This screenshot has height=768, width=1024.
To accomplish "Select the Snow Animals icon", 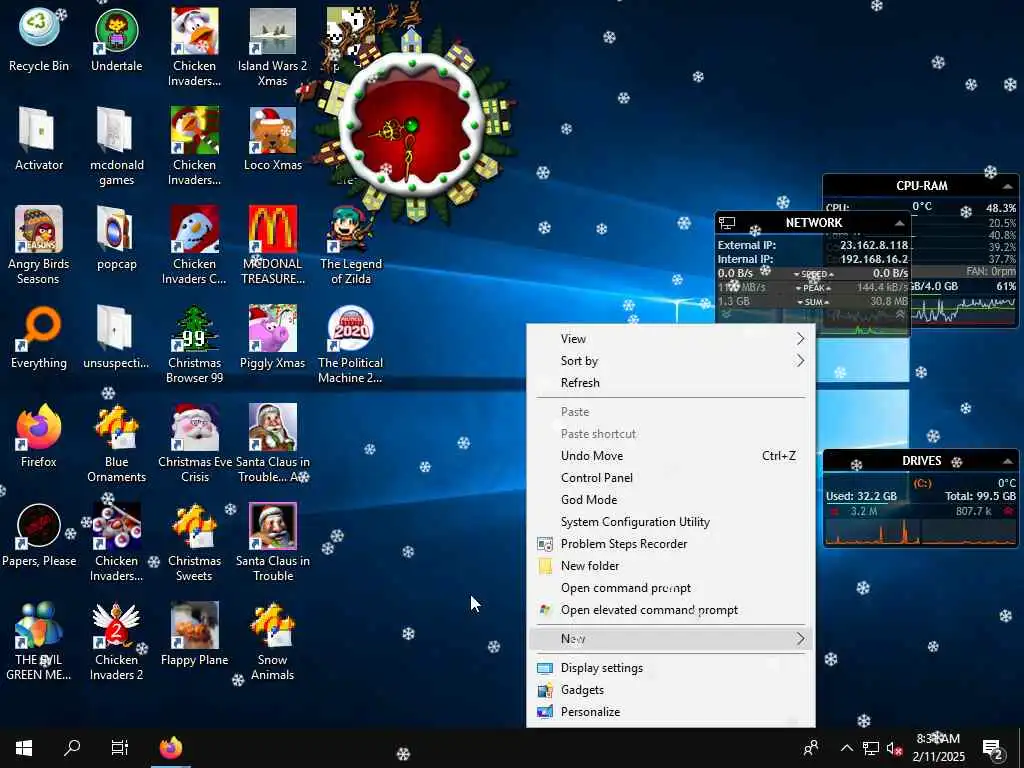I will click(272, 641).
